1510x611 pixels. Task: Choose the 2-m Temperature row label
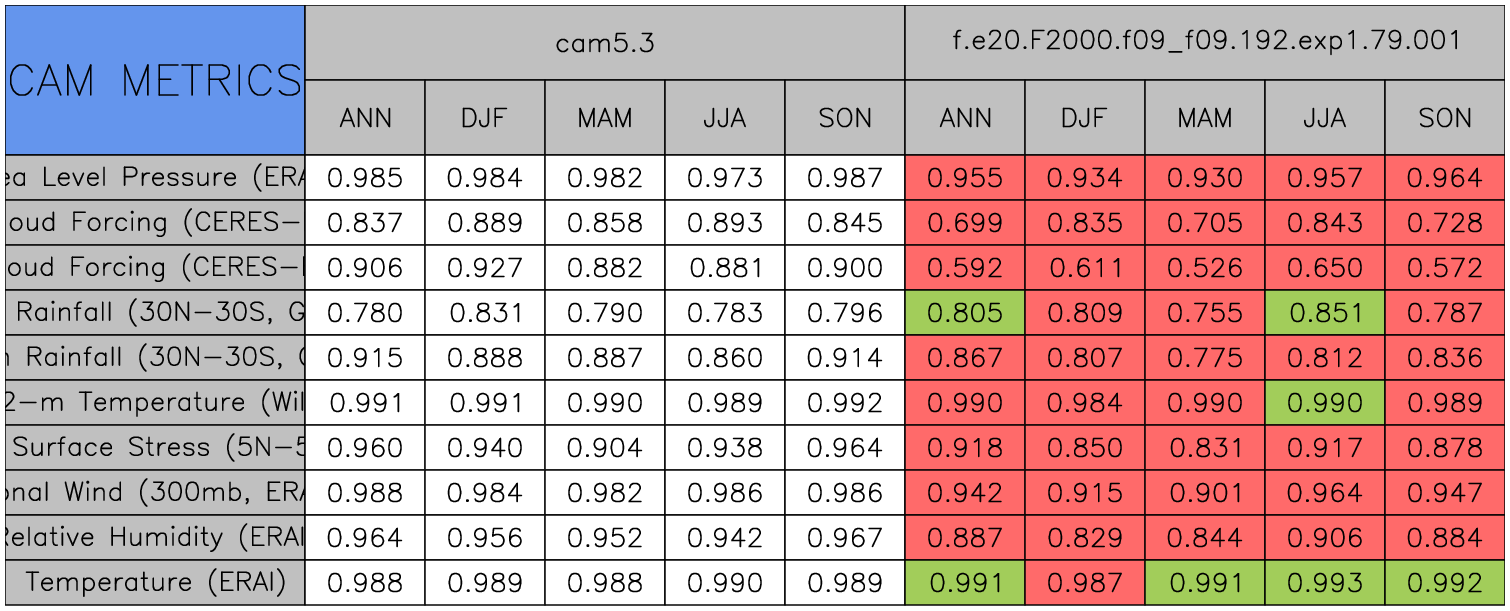(154, 402)
